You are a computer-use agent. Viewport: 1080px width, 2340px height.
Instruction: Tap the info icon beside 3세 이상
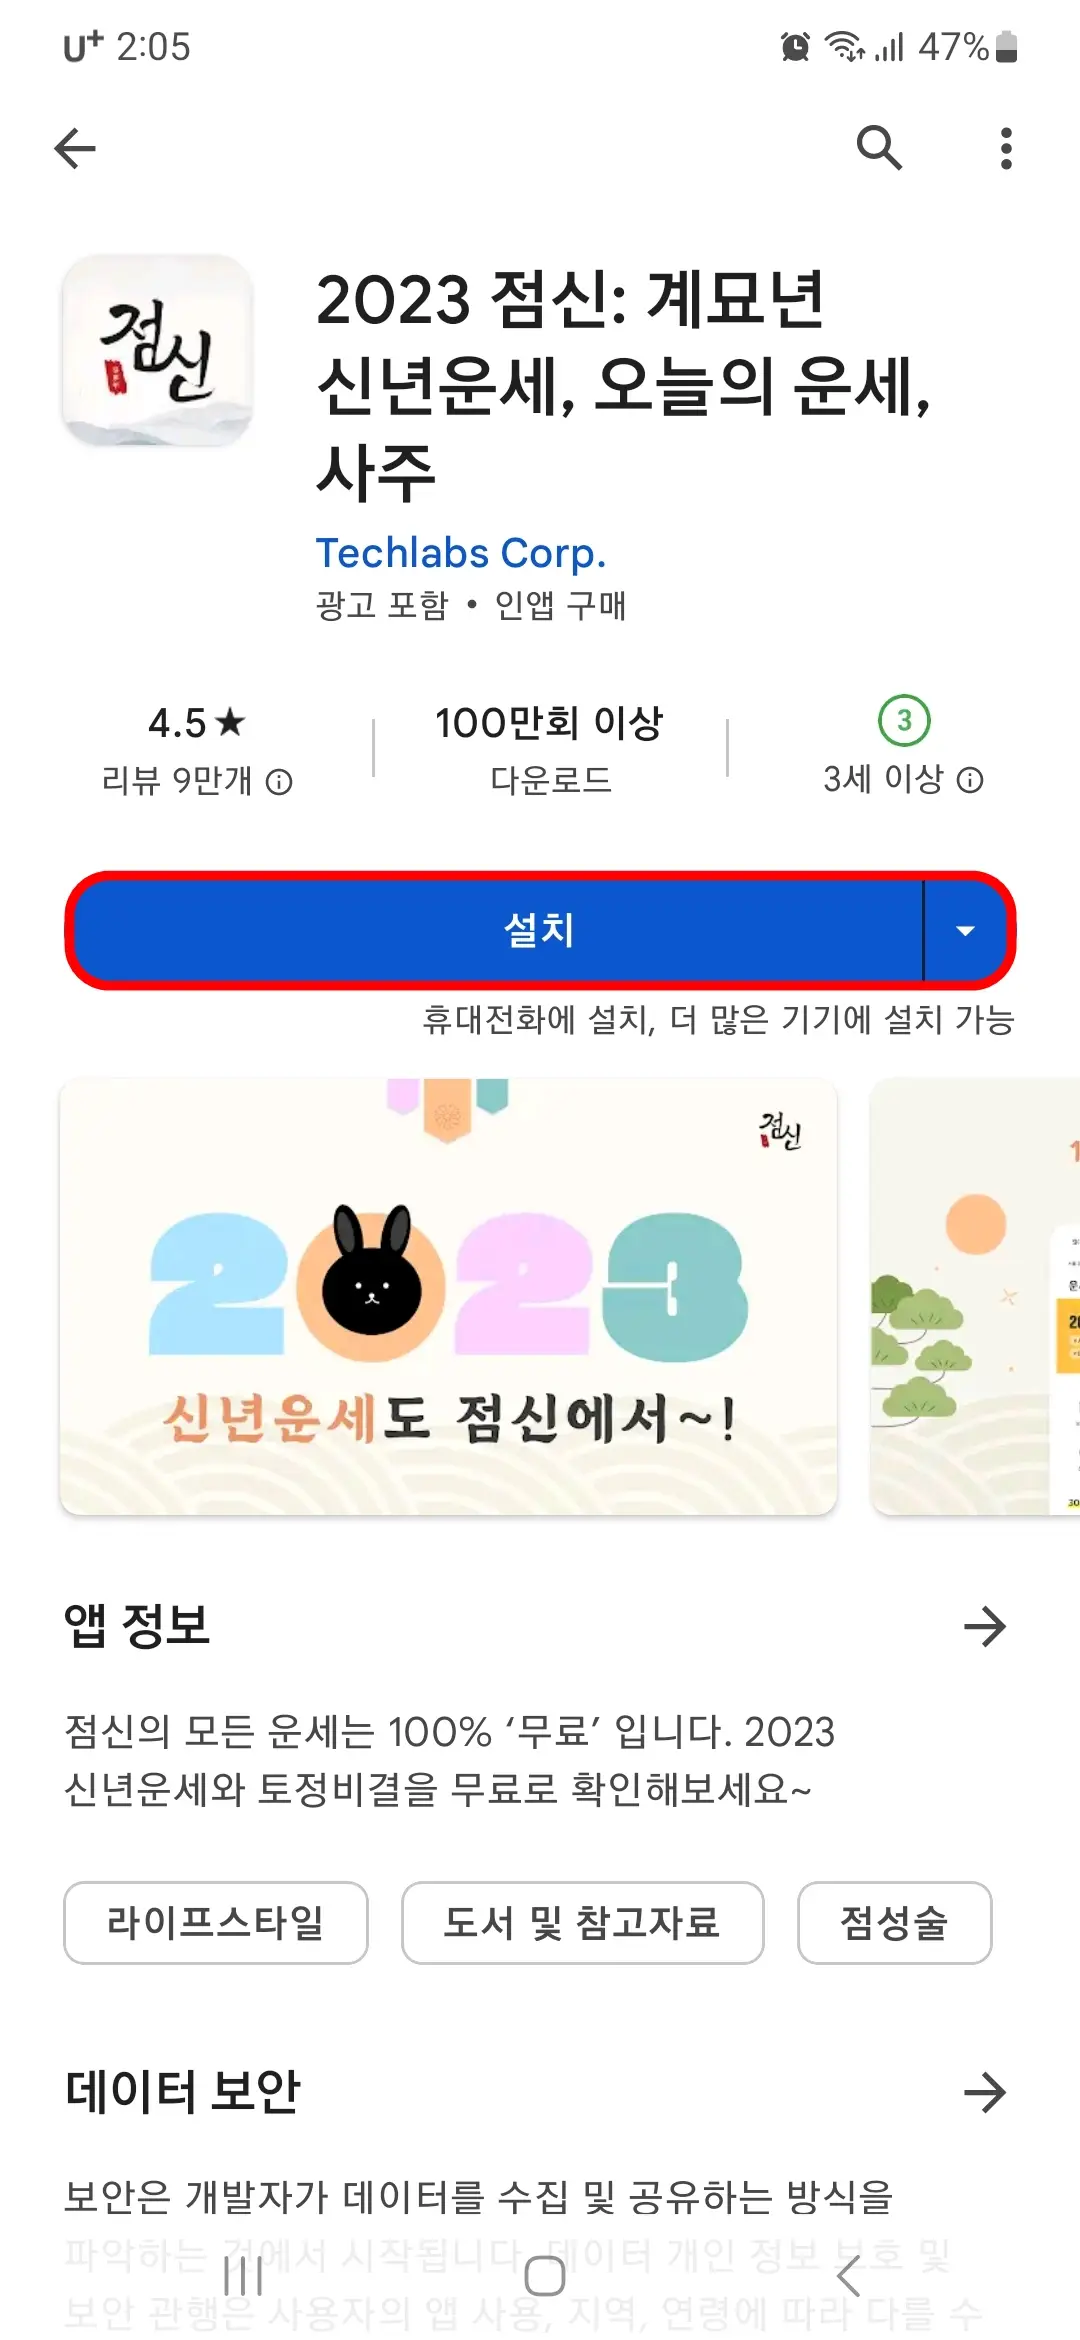[968, 780]
